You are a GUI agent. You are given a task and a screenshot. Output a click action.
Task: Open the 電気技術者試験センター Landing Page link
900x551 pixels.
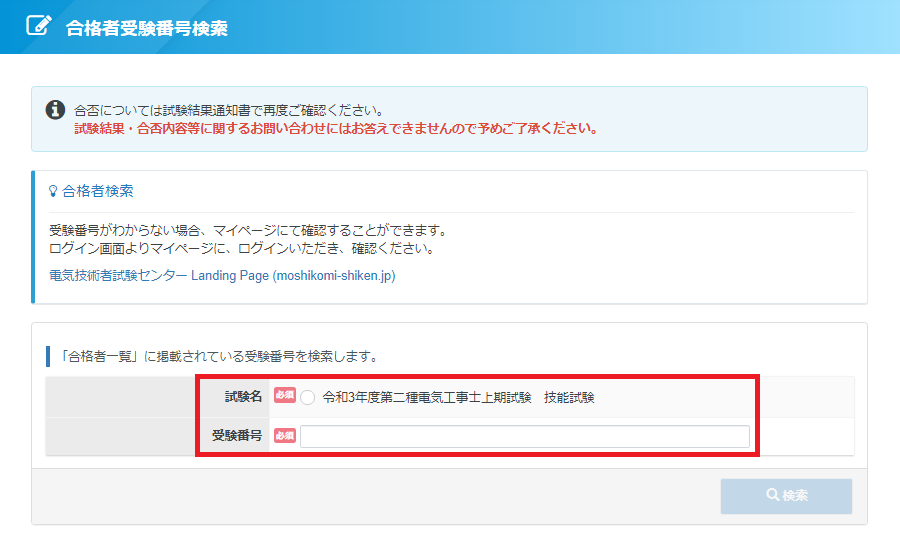pyautogui.click(x=222, y=275)
